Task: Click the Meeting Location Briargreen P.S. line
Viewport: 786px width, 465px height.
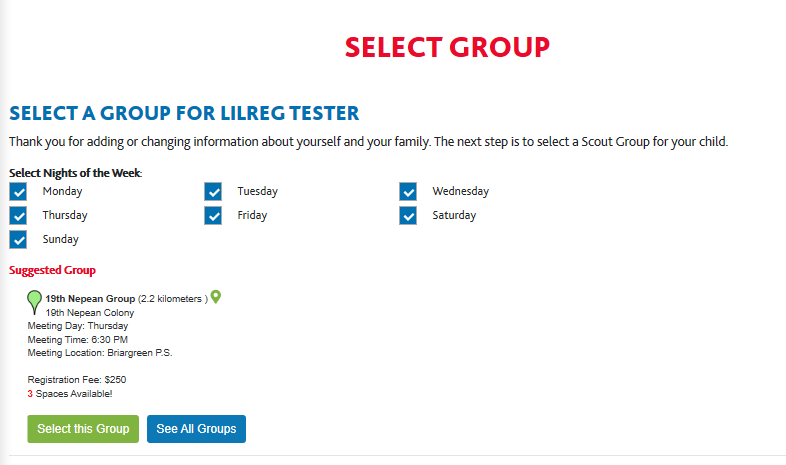Action: (x=100, y=352)
